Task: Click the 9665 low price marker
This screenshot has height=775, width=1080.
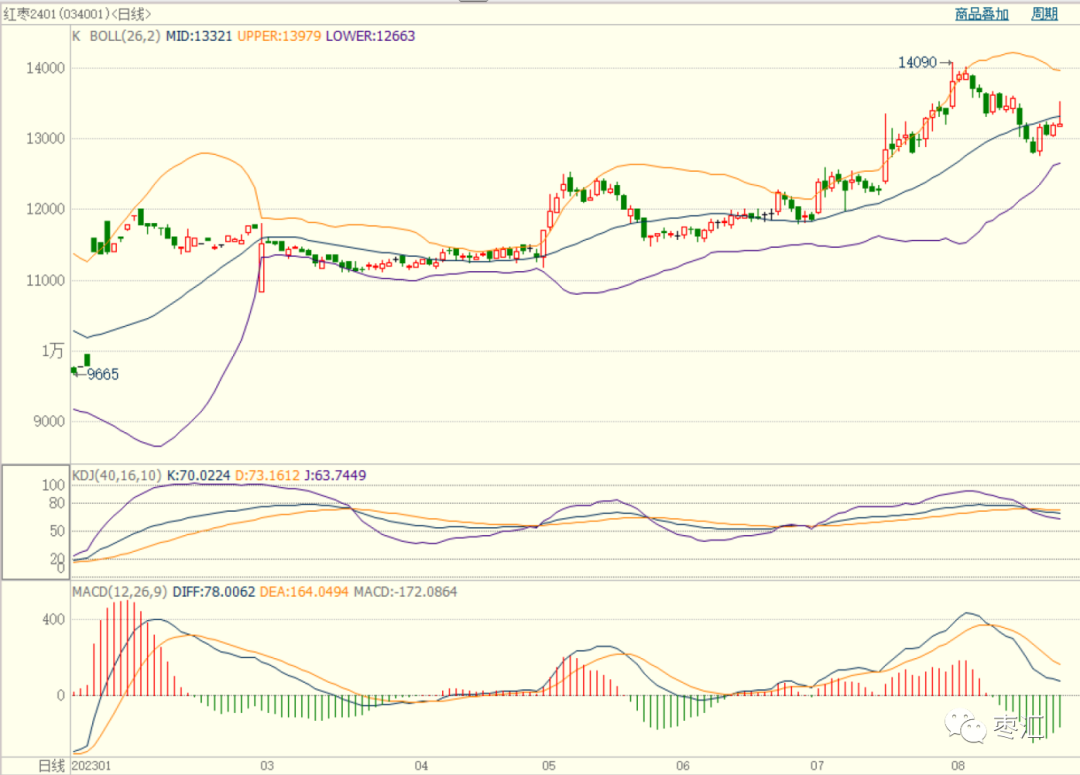Action: click(103, 374)
